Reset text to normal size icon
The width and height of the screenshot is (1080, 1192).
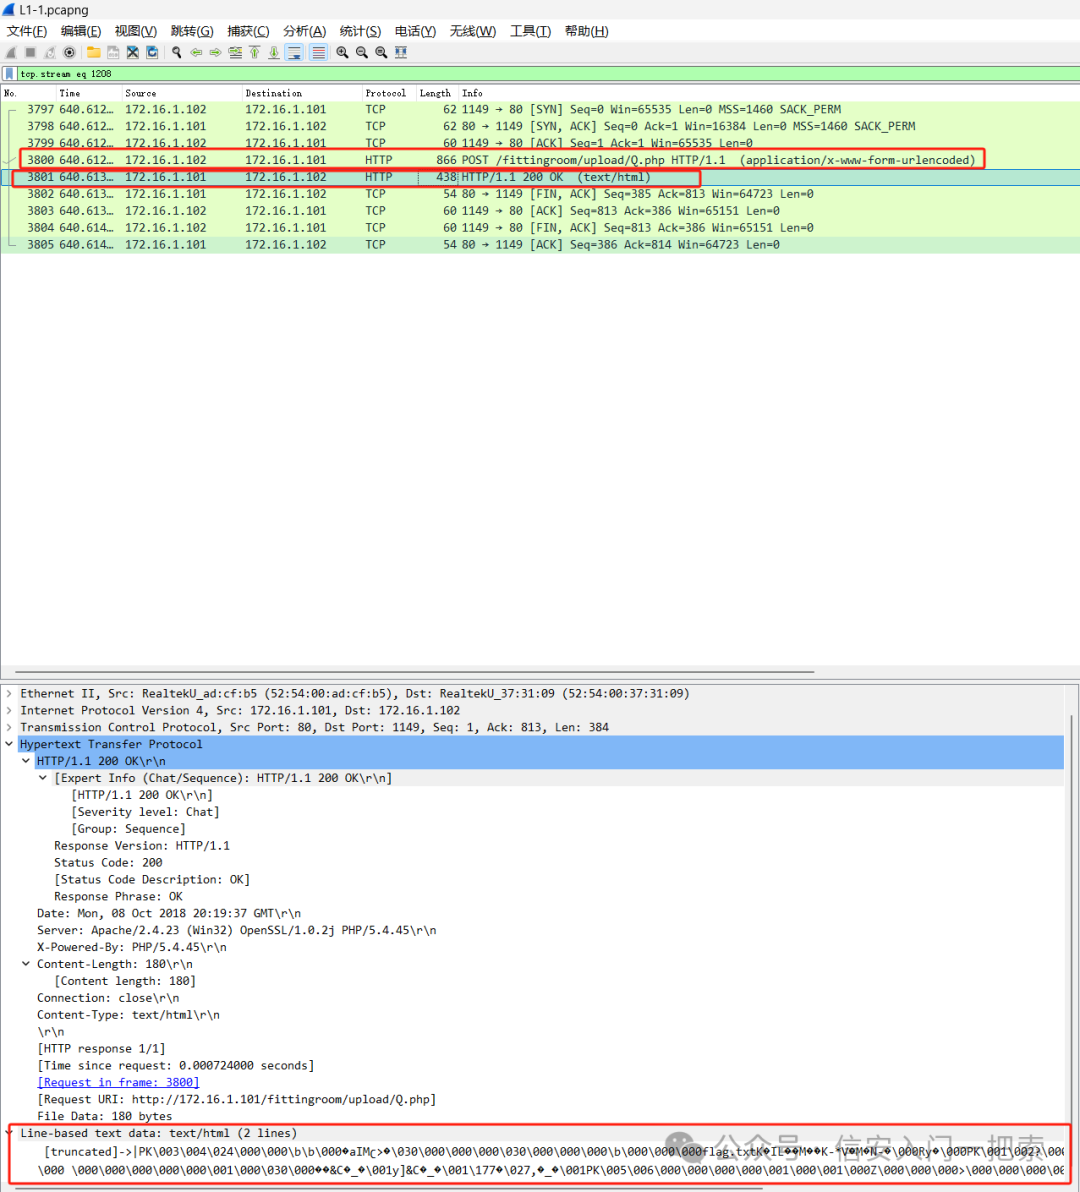382,52
